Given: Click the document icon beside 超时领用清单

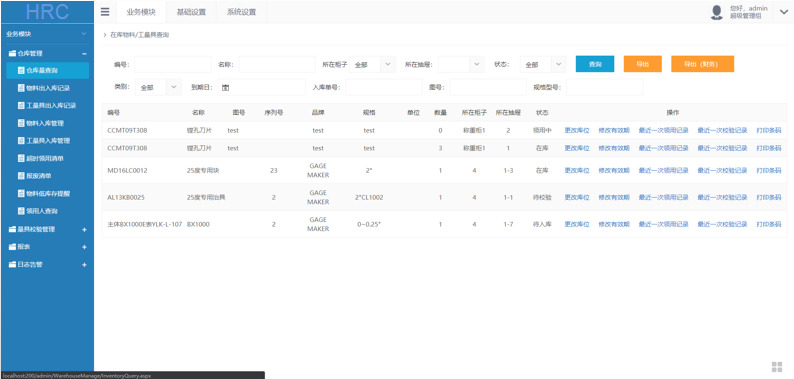Looking at the screenshot, I should [x=21, y=158].
